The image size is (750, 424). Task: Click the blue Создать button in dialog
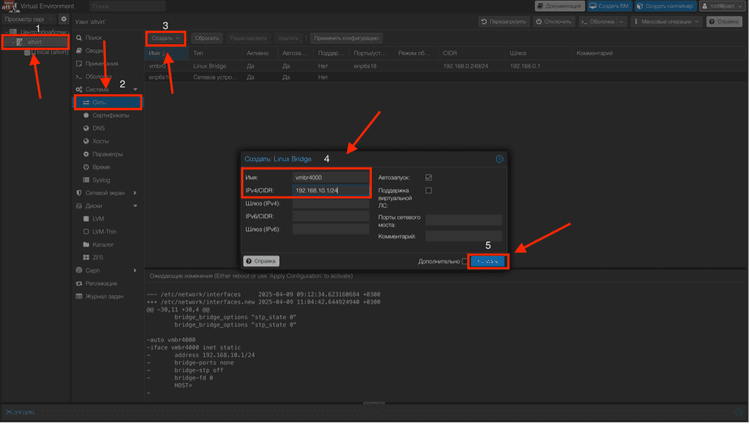(x=488, y=261)
